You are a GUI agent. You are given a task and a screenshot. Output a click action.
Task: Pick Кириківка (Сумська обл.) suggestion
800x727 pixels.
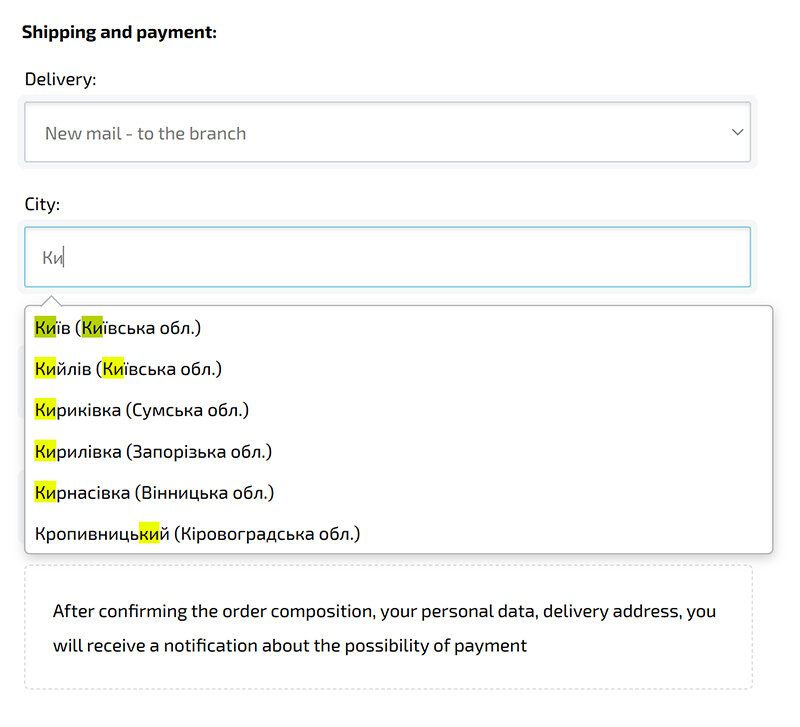tap(141, 410)
